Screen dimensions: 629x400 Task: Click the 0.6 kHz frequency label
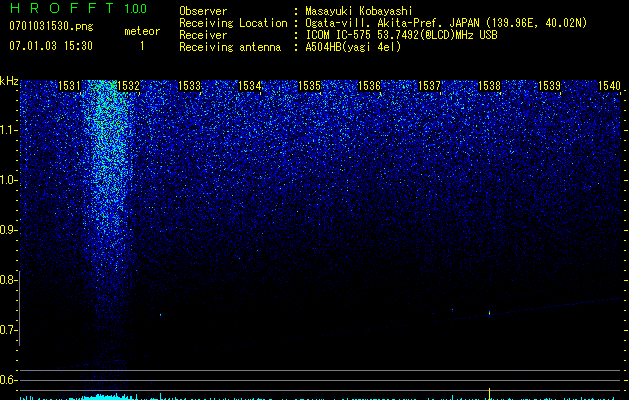point(8,380)
